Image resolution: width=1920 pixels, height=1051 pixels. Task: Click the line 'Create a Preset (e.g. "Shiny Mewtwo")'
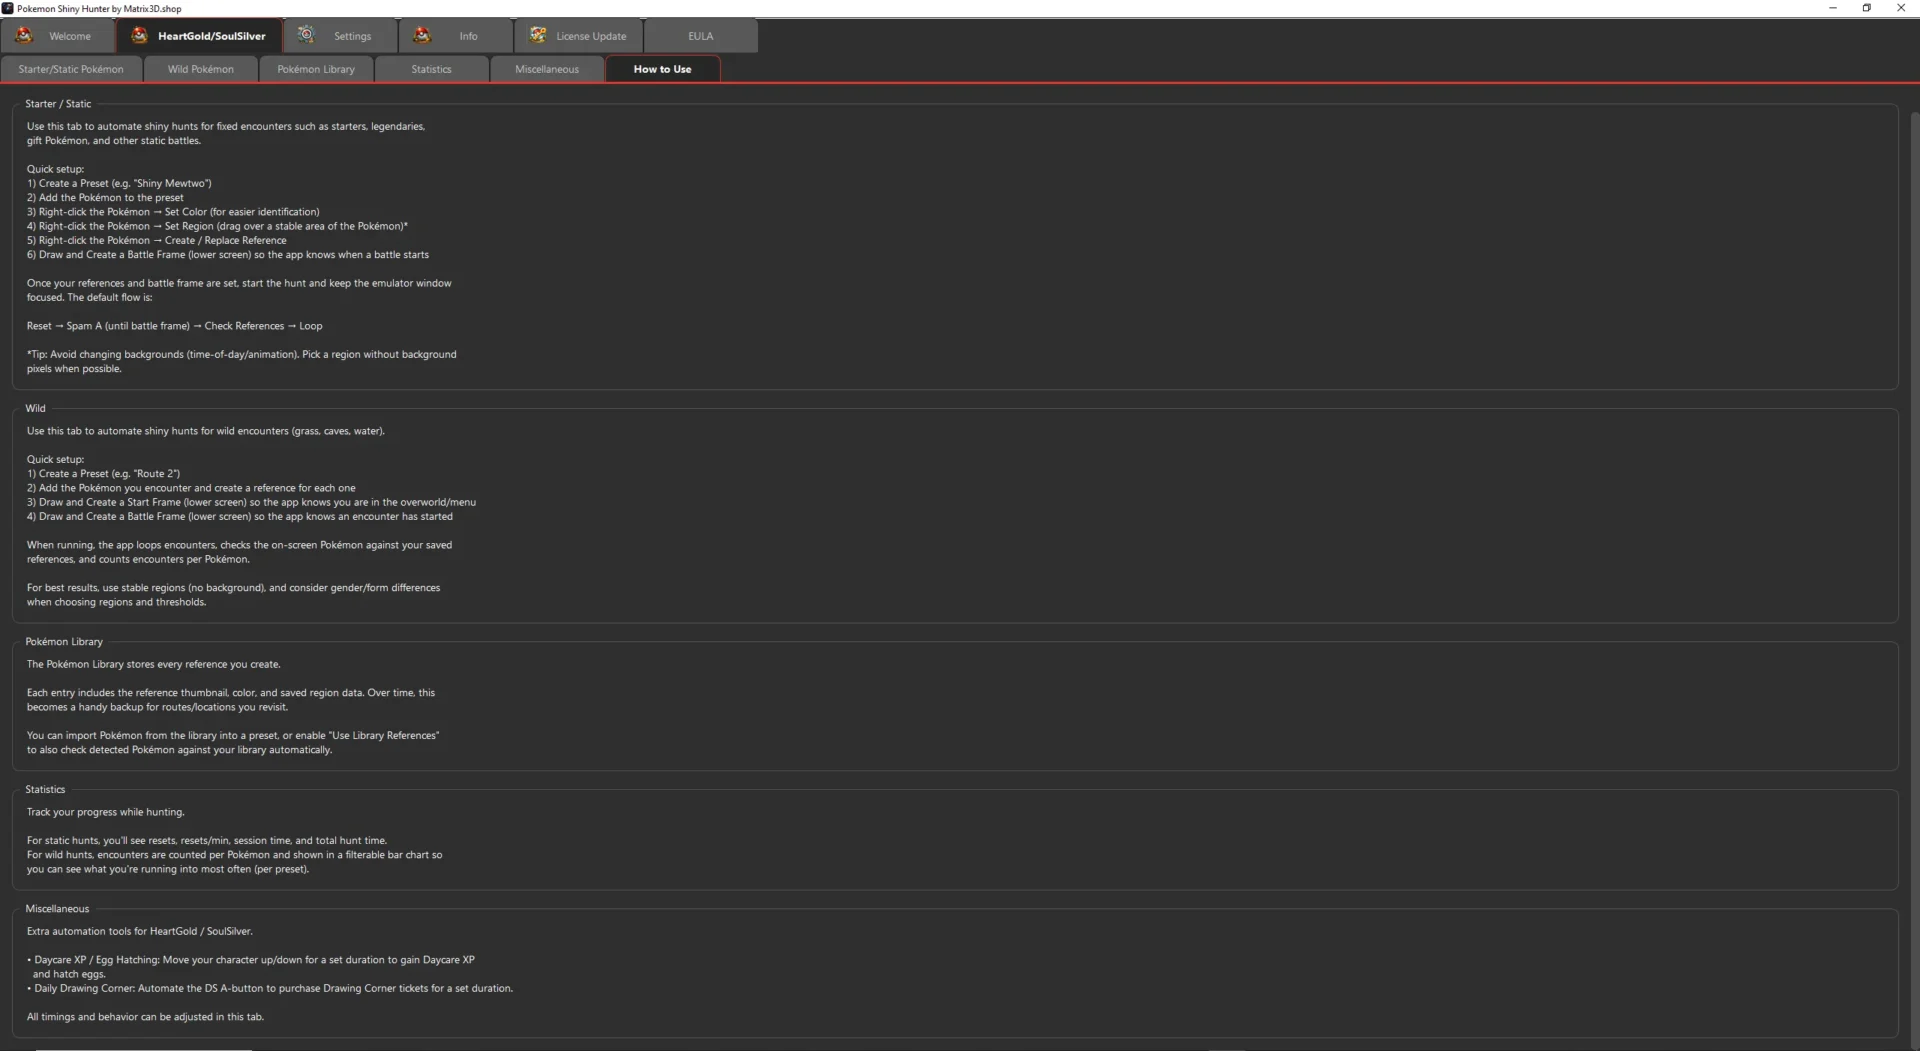pos(119,184)
